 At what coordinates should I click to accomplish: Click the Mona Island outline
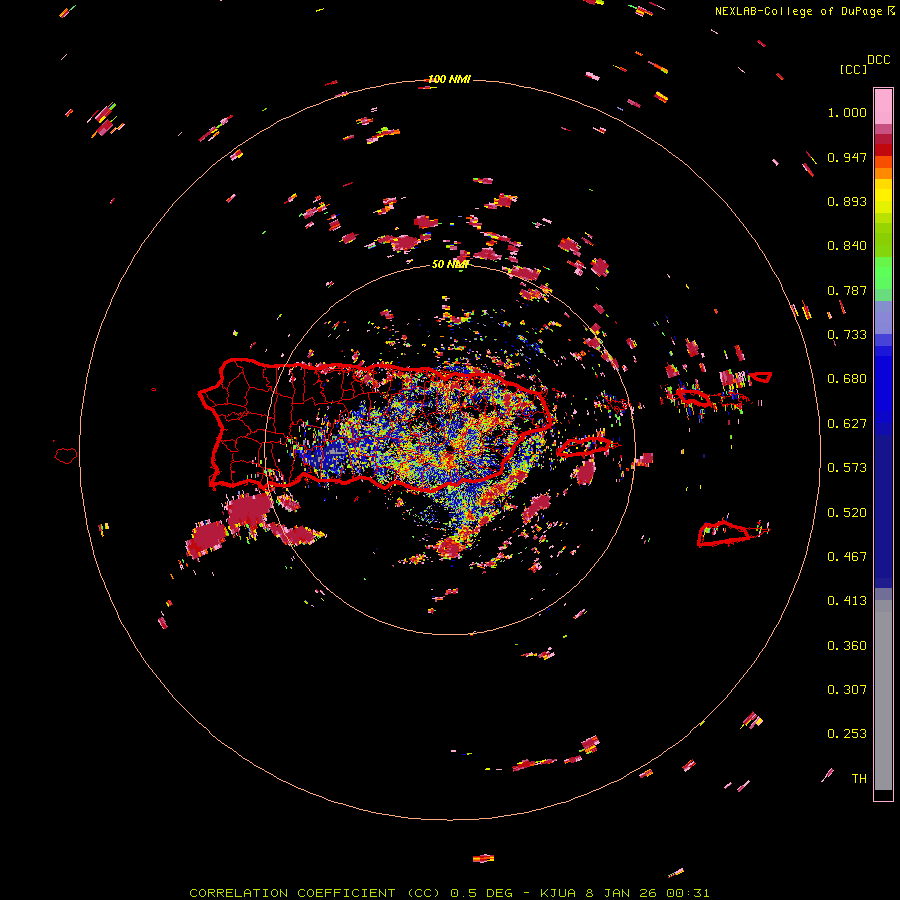(x=66, y=456)
